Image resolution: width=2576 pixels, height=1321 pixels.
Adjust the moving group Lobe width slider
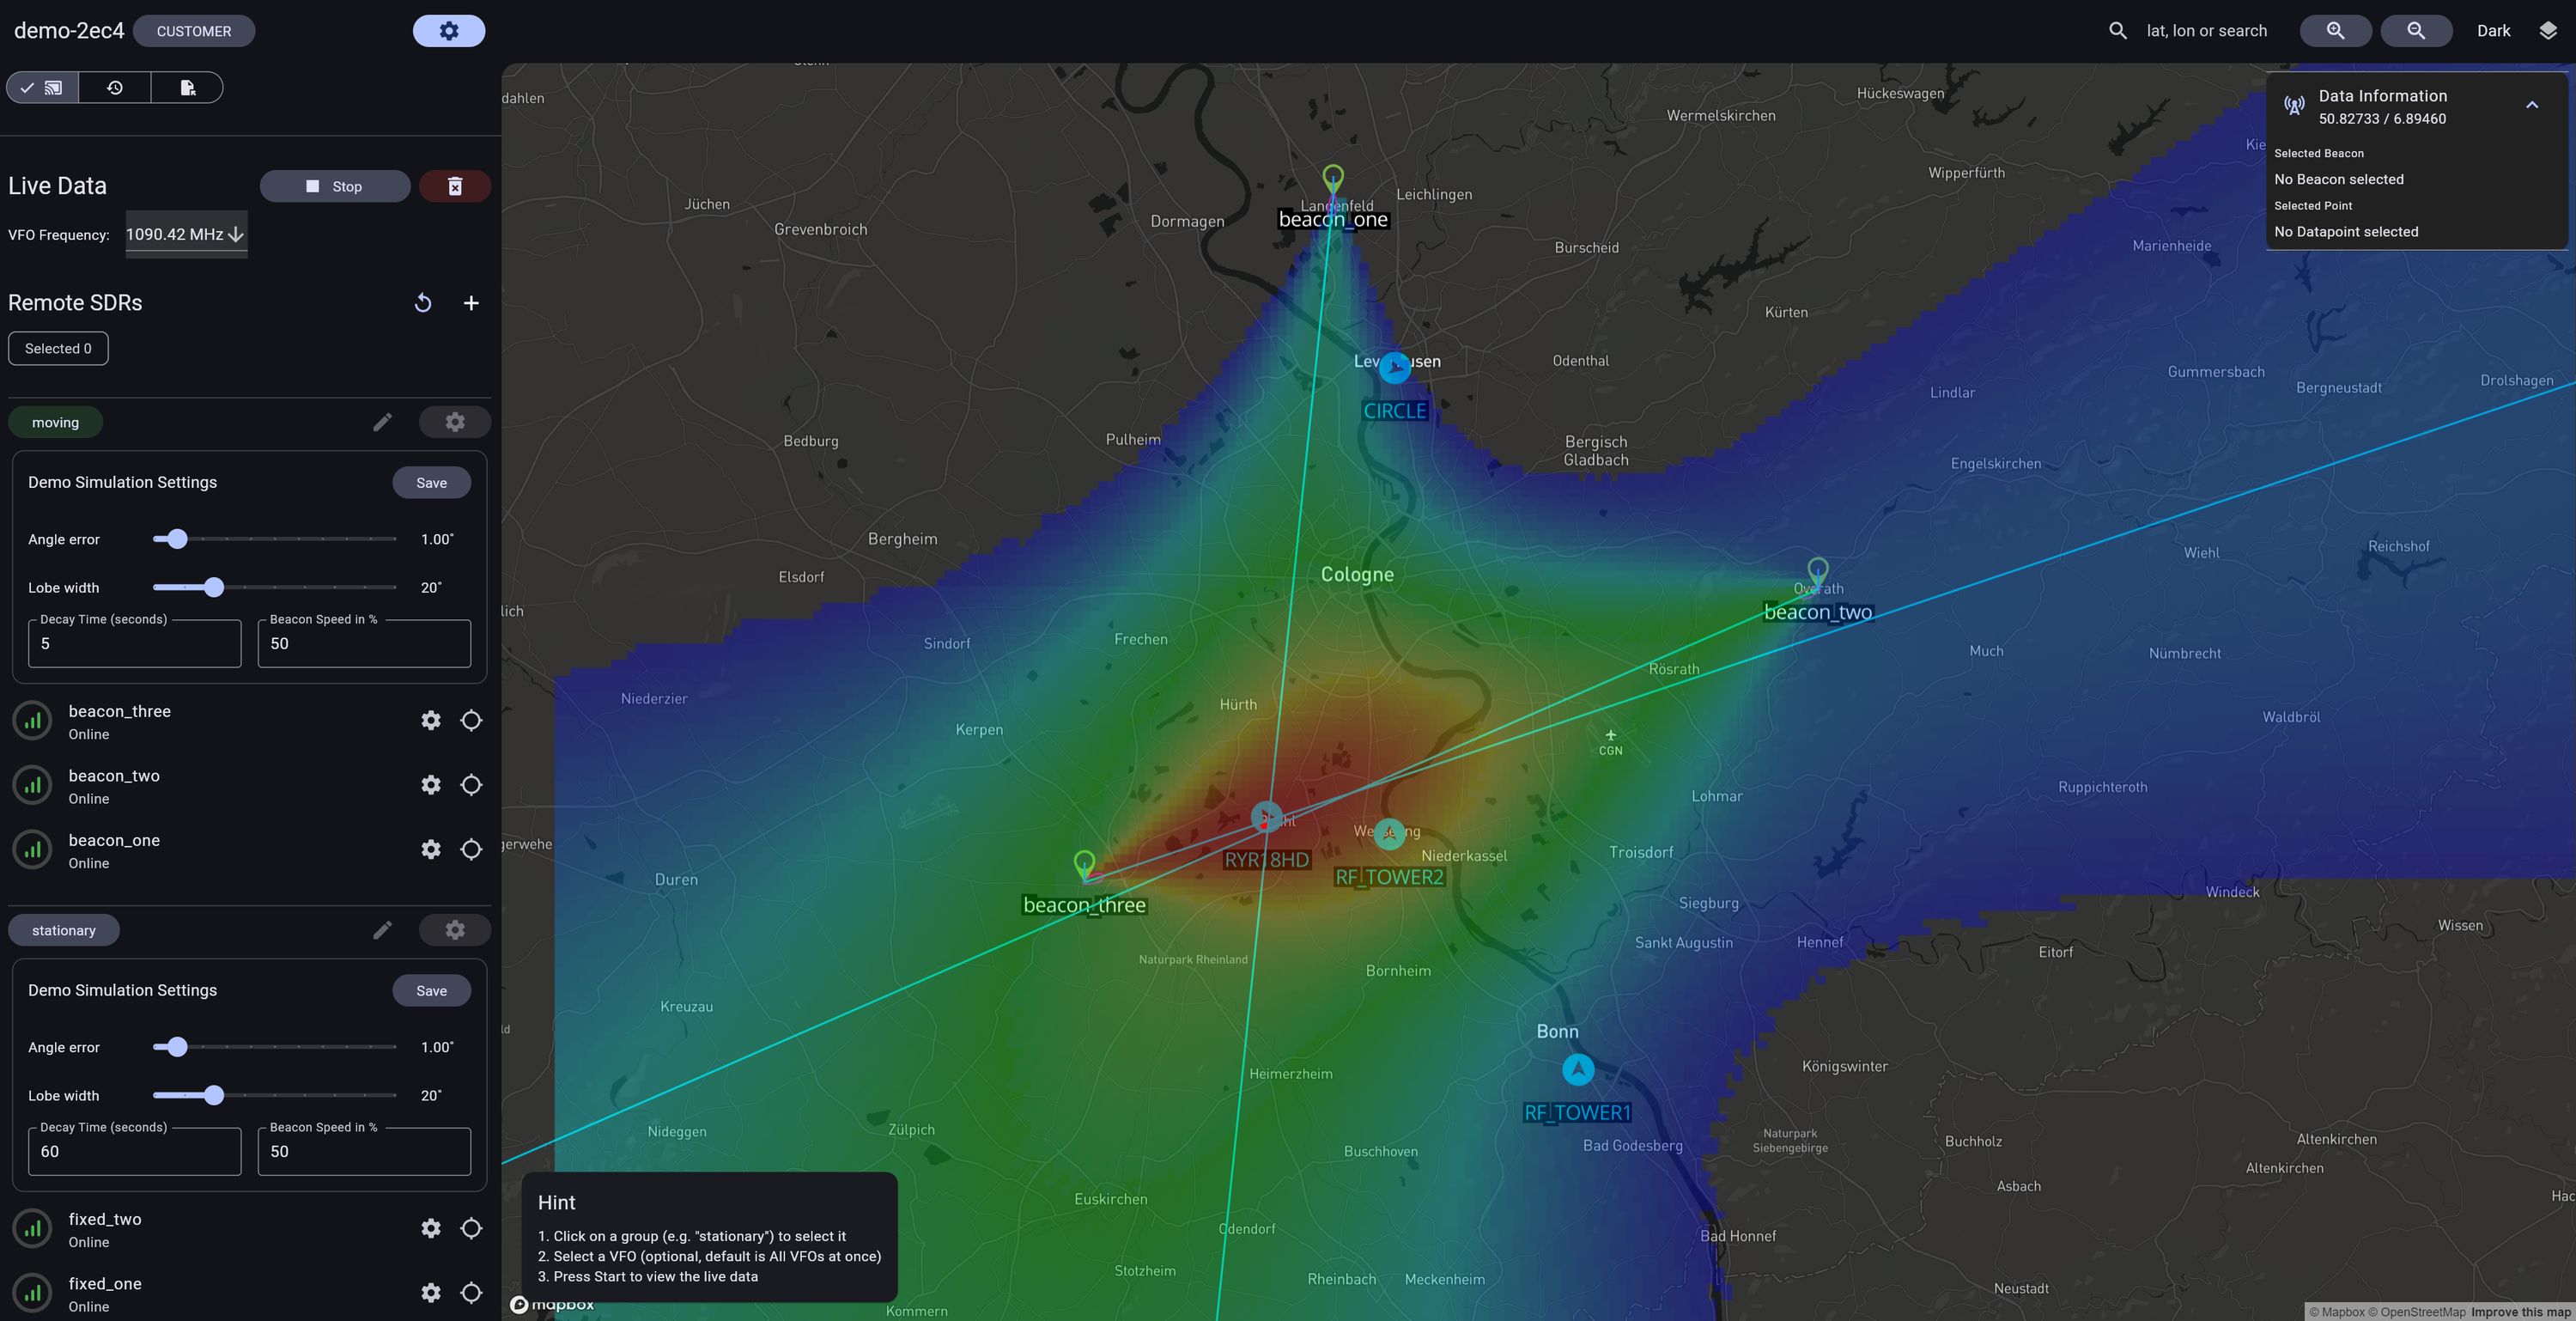(214, 587)
